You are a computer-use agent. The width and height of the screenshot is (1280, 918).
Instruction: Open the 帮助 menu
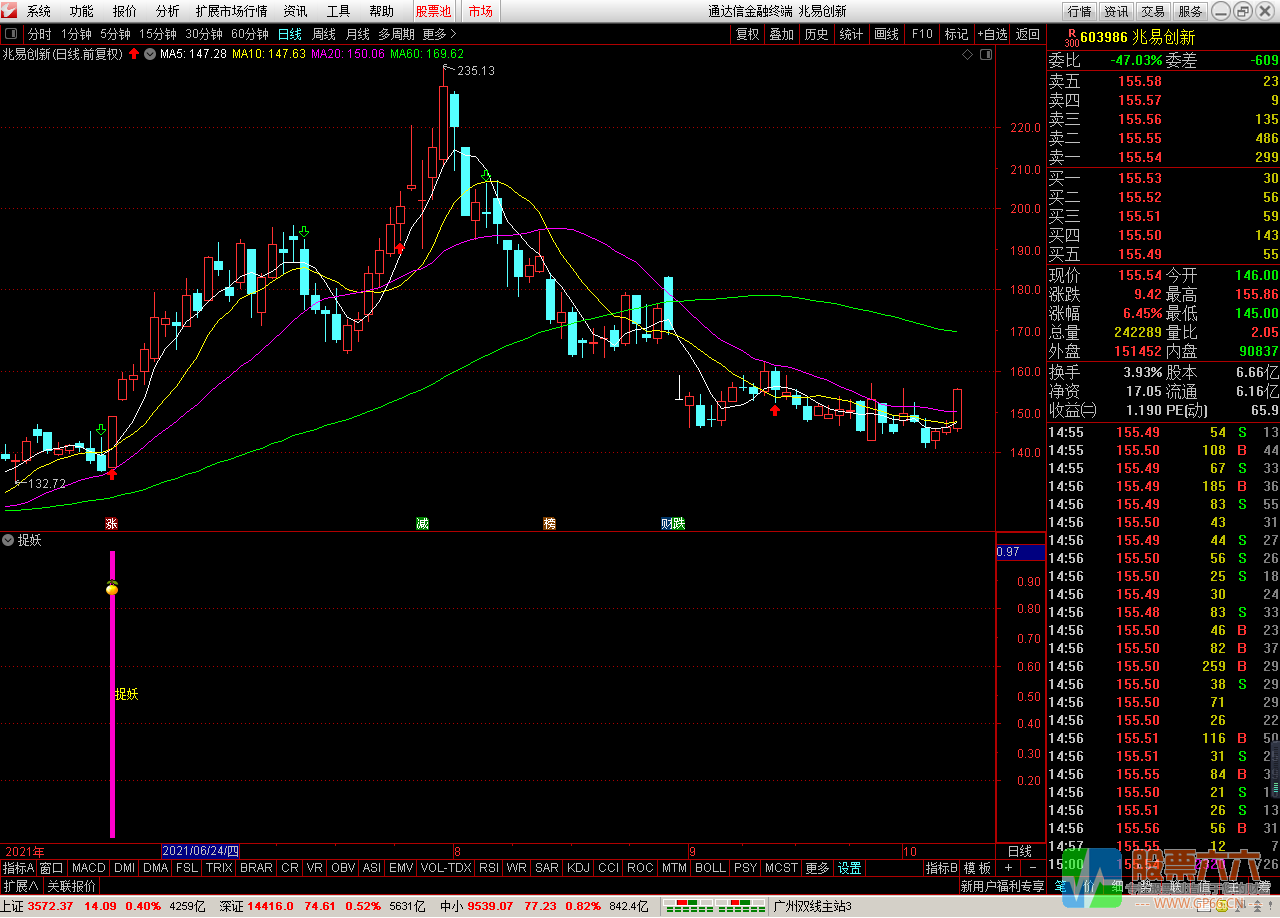(382, 12)
